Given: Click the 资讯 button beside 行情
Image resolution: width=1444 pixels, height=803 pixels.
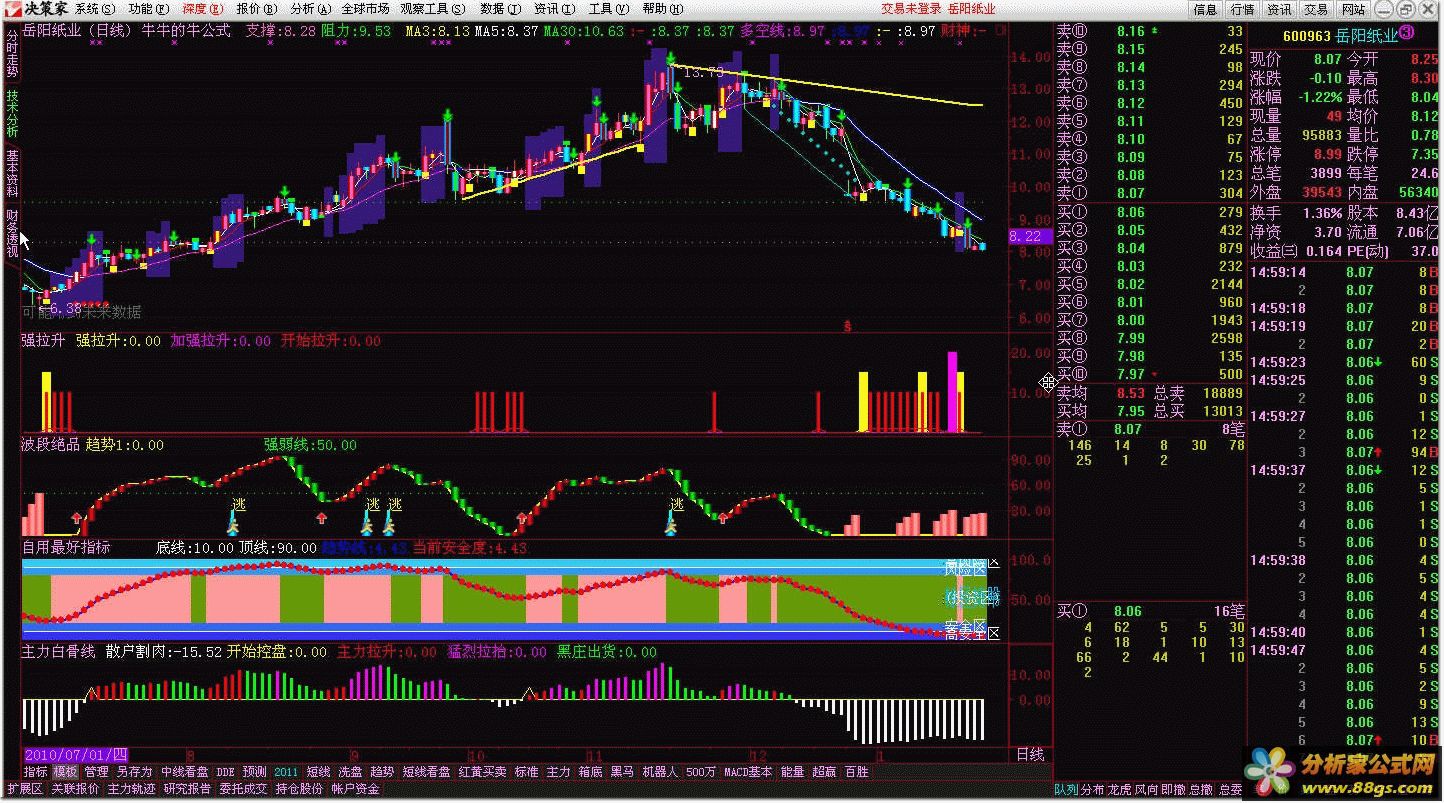Looking at the screenshot, I should tap(1279, 9).
